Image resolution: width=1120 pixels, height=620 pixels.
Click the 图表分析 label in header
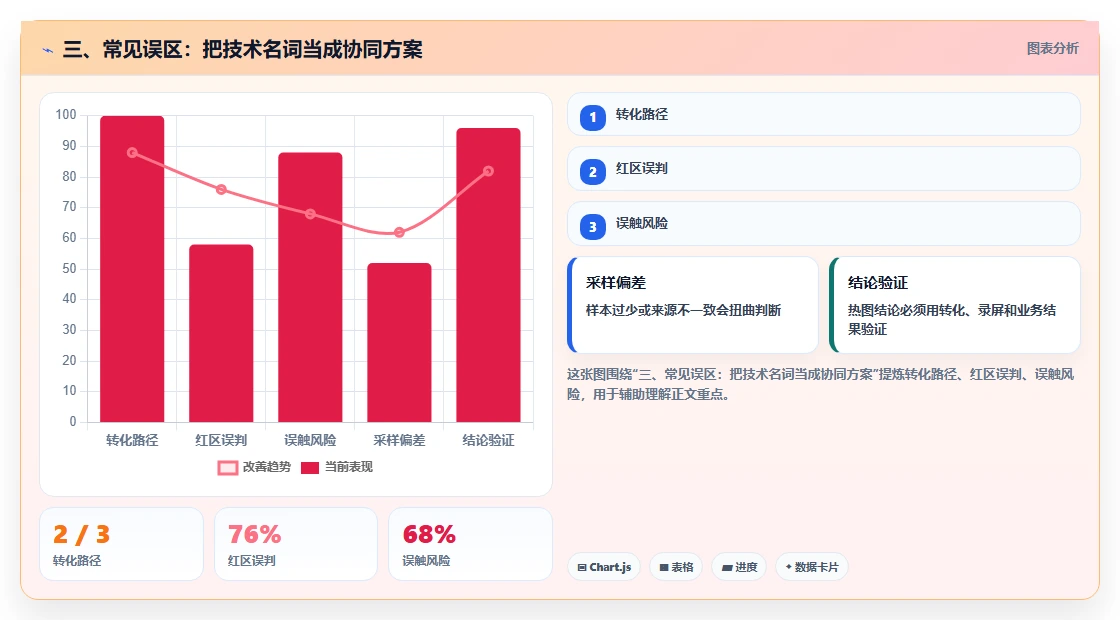[x=1052, y=49]
